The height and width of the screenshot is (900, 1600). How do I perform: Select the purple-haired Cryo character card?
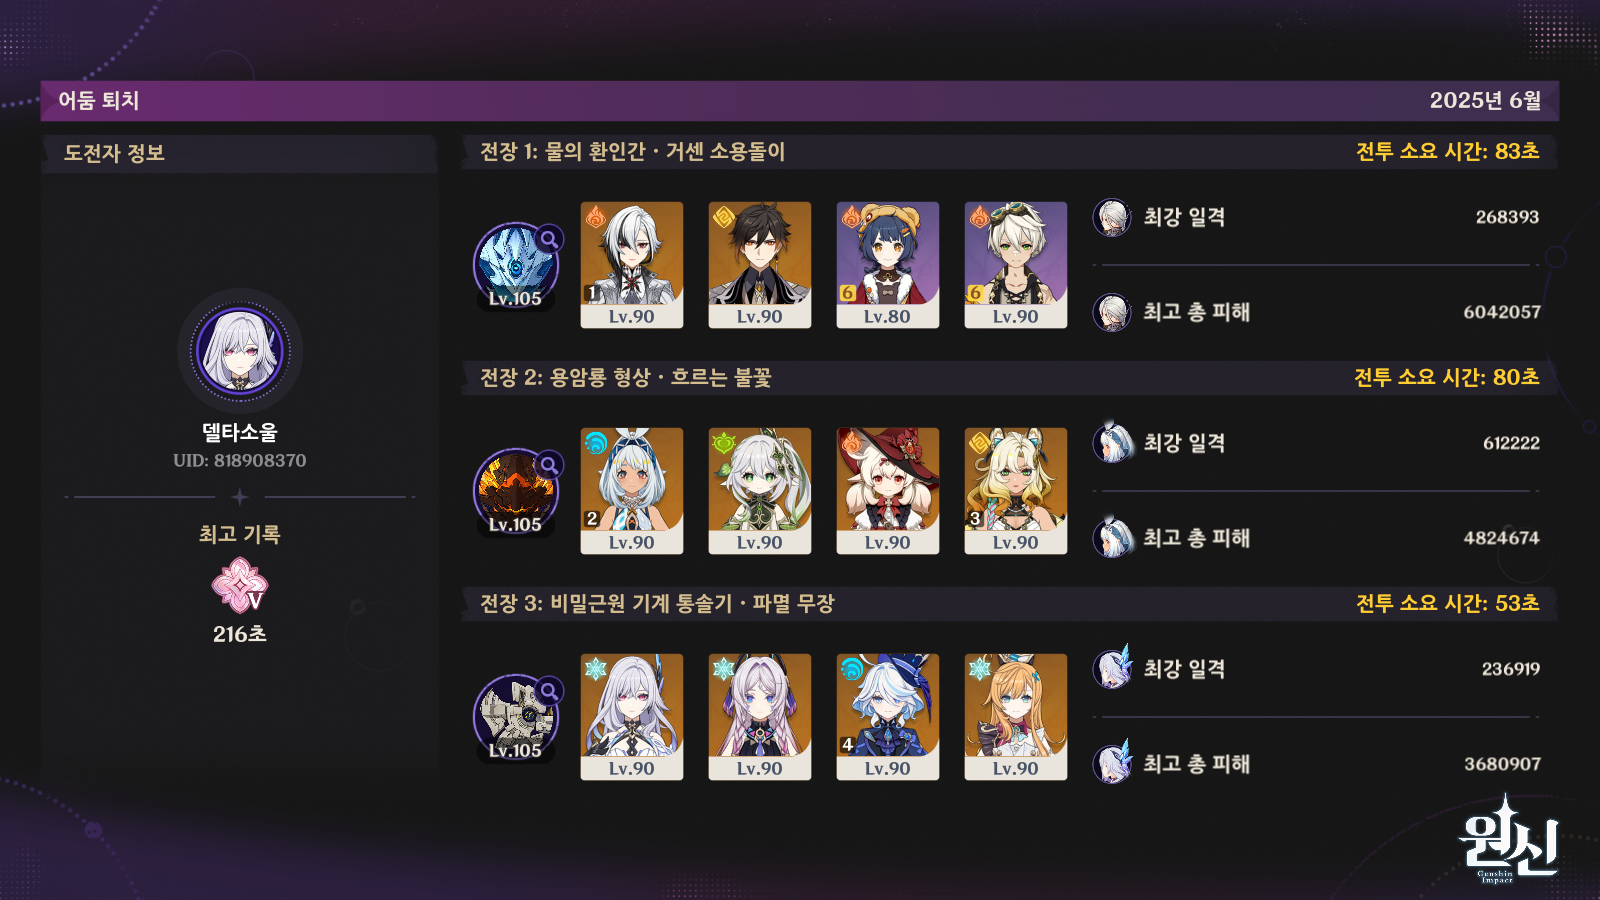coord(760,717)
